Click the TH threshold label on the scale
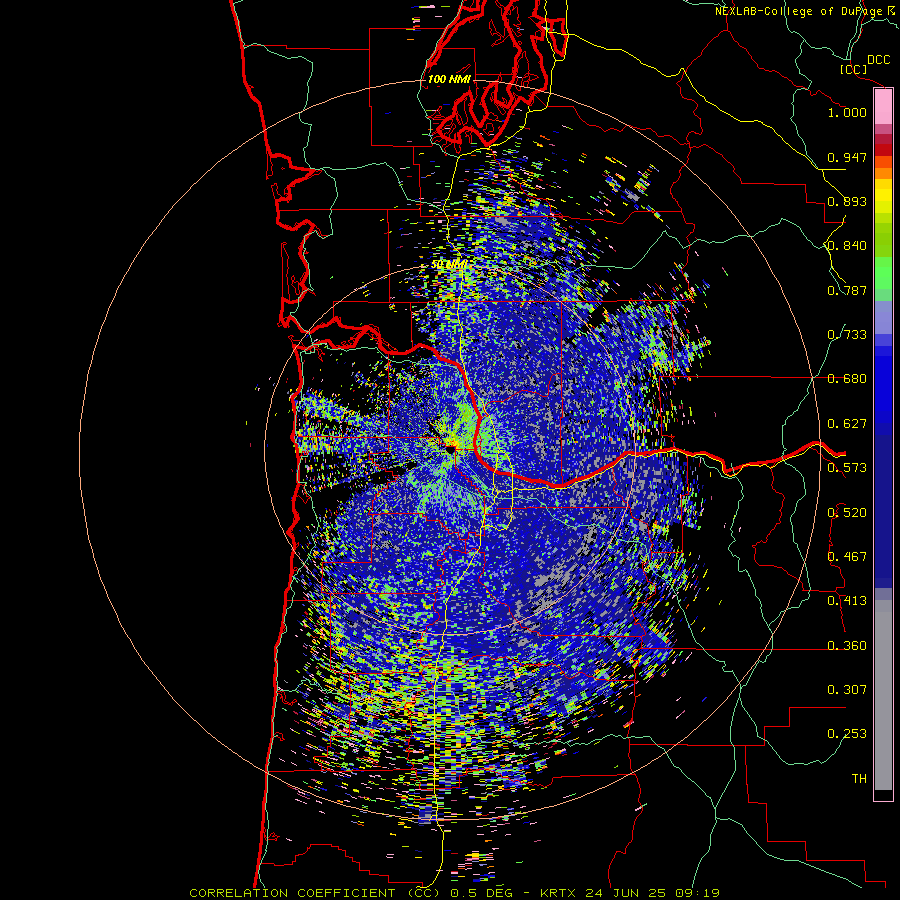This screenshot has width=900, height=900. coord(859,779)
